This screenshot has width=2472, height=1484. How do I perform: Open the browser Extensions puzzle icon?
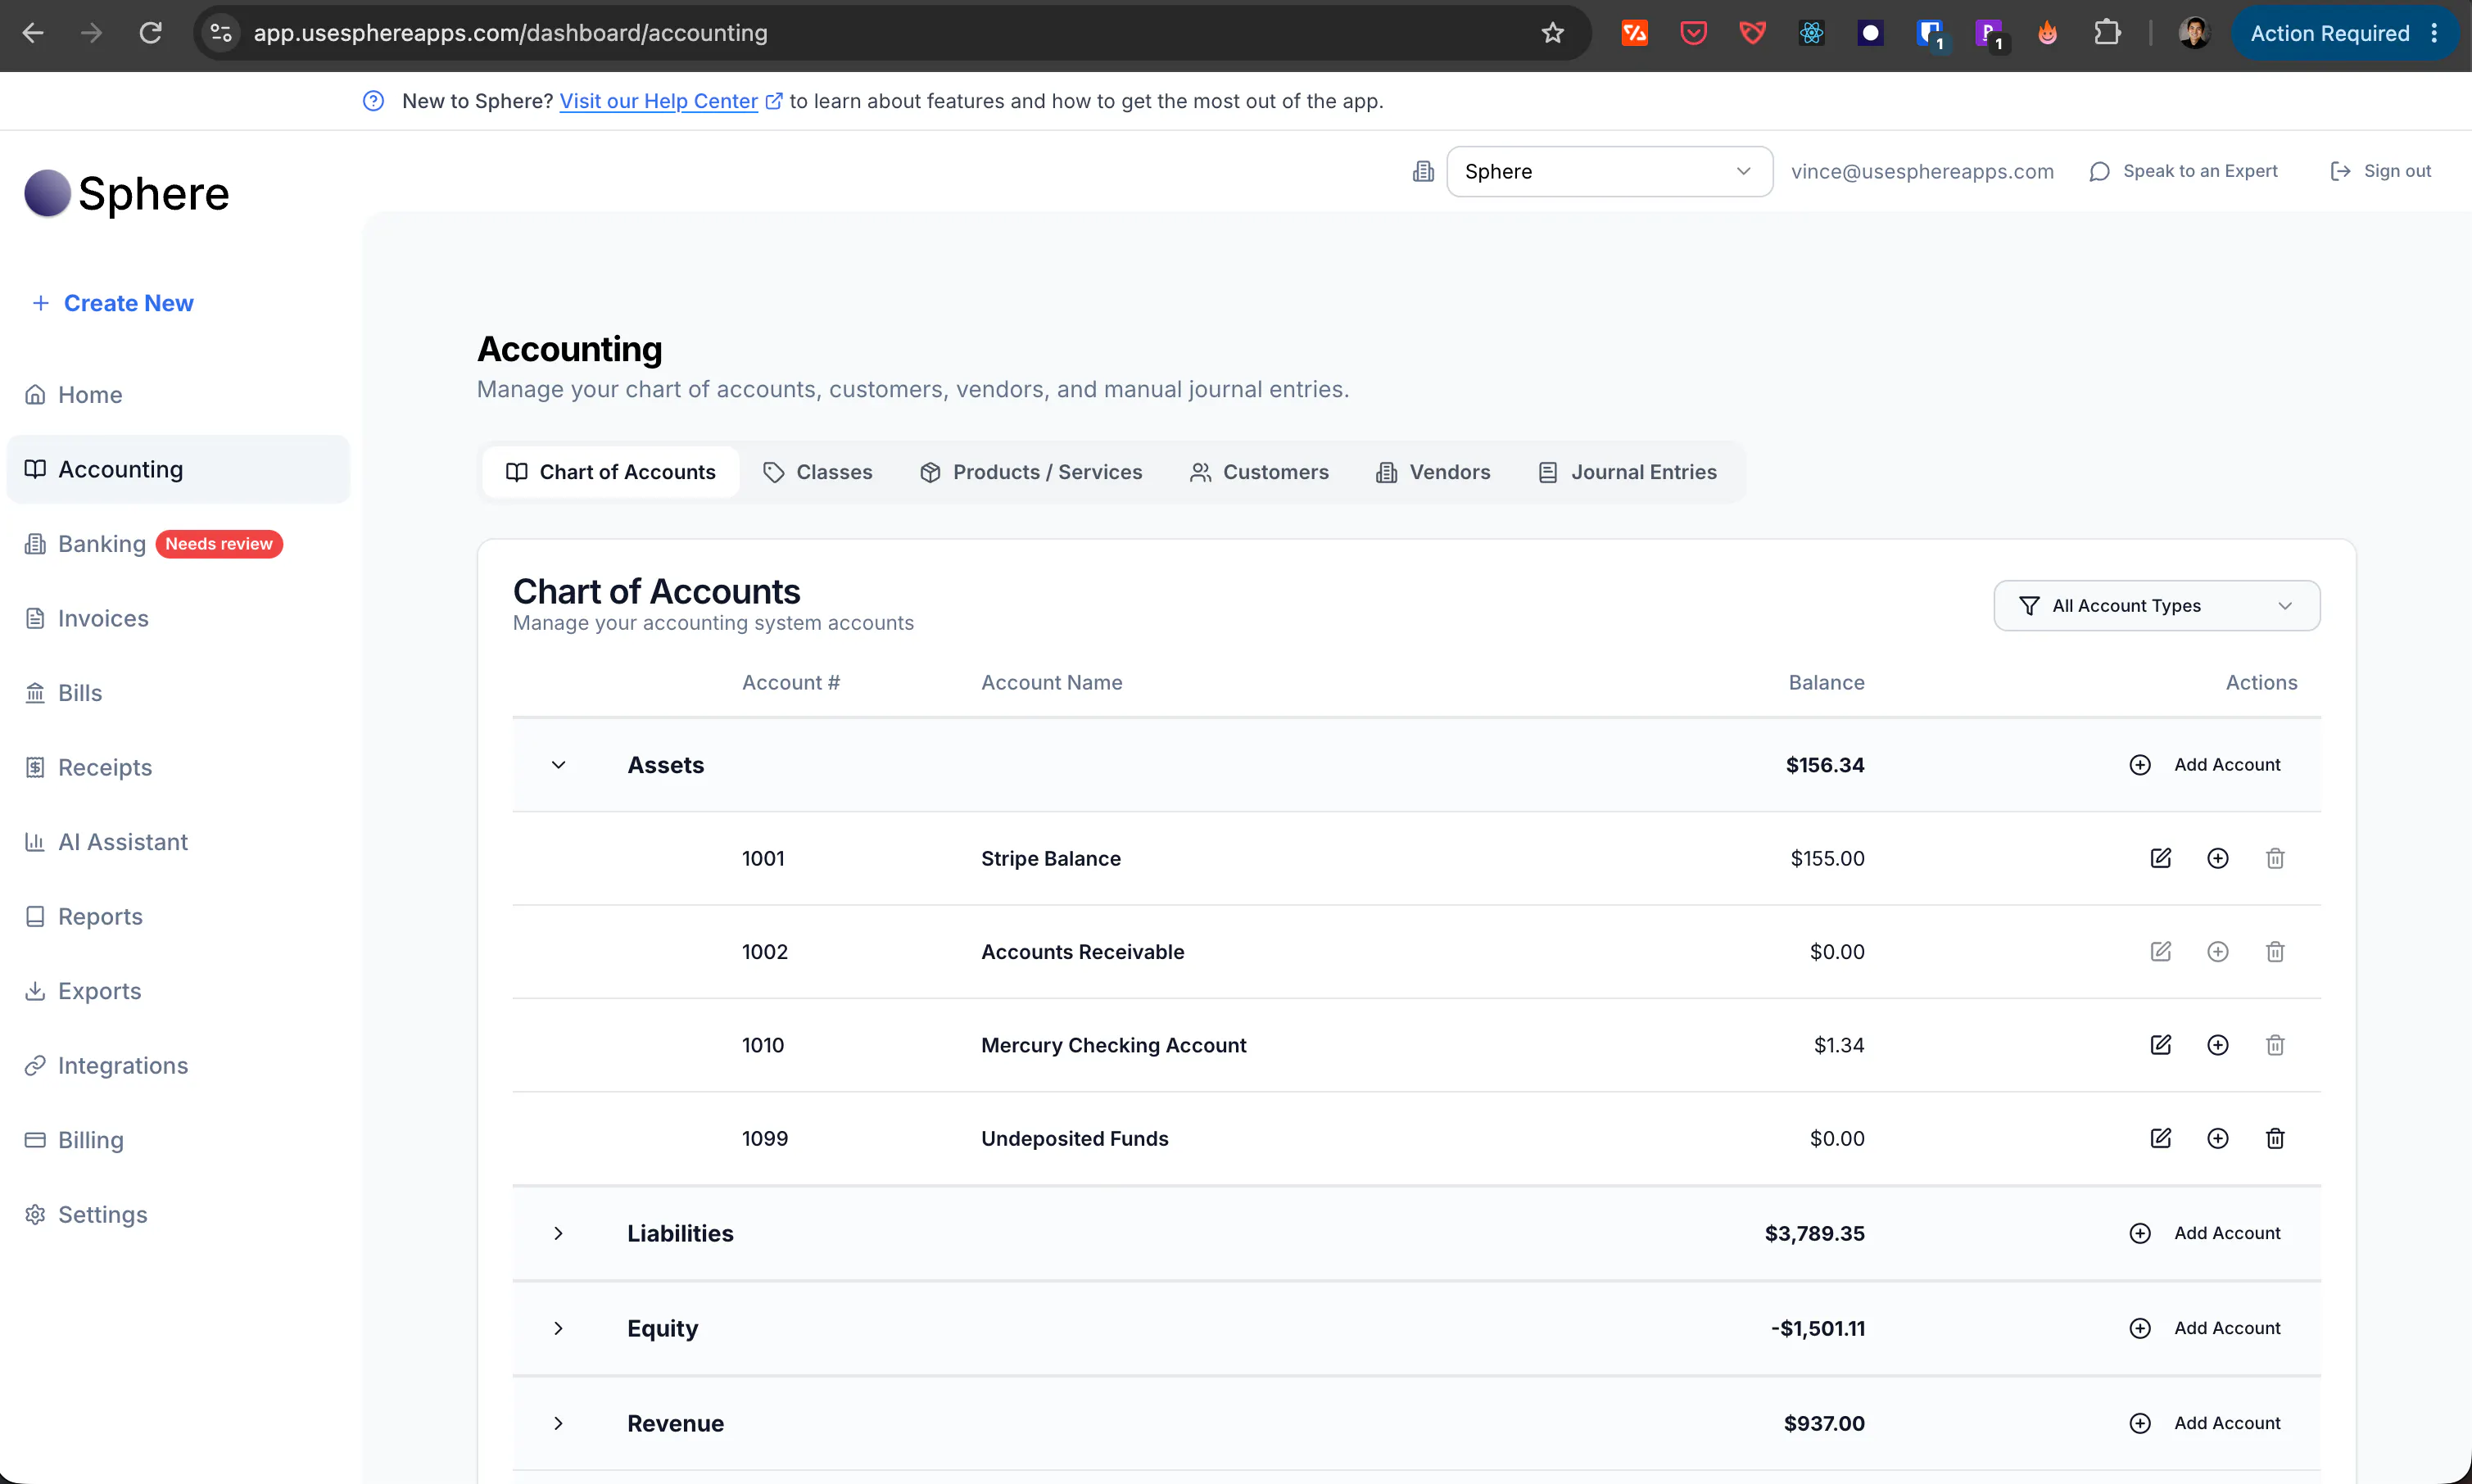(2107, 33)
